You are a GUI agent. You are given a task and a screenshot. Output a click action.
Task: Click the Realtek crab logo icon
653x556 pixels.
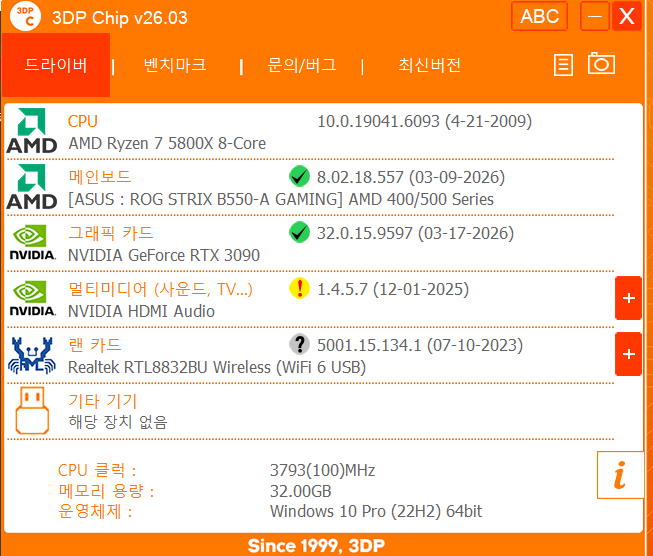coord(32,355)
